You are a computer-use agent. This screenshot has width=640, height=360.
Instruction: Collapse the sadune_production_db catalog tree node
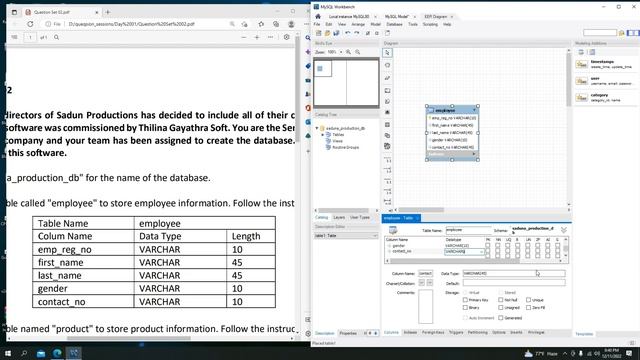click(317, 128)
